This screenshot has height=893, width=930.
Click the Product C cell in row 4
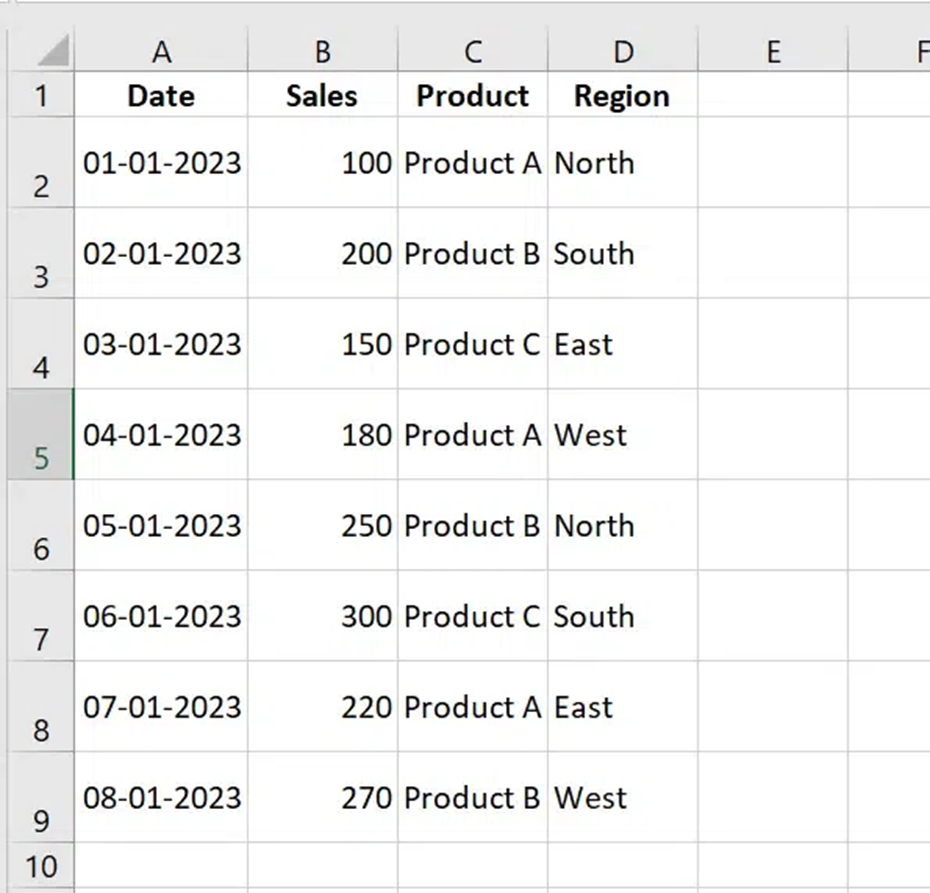pos(473,343)
